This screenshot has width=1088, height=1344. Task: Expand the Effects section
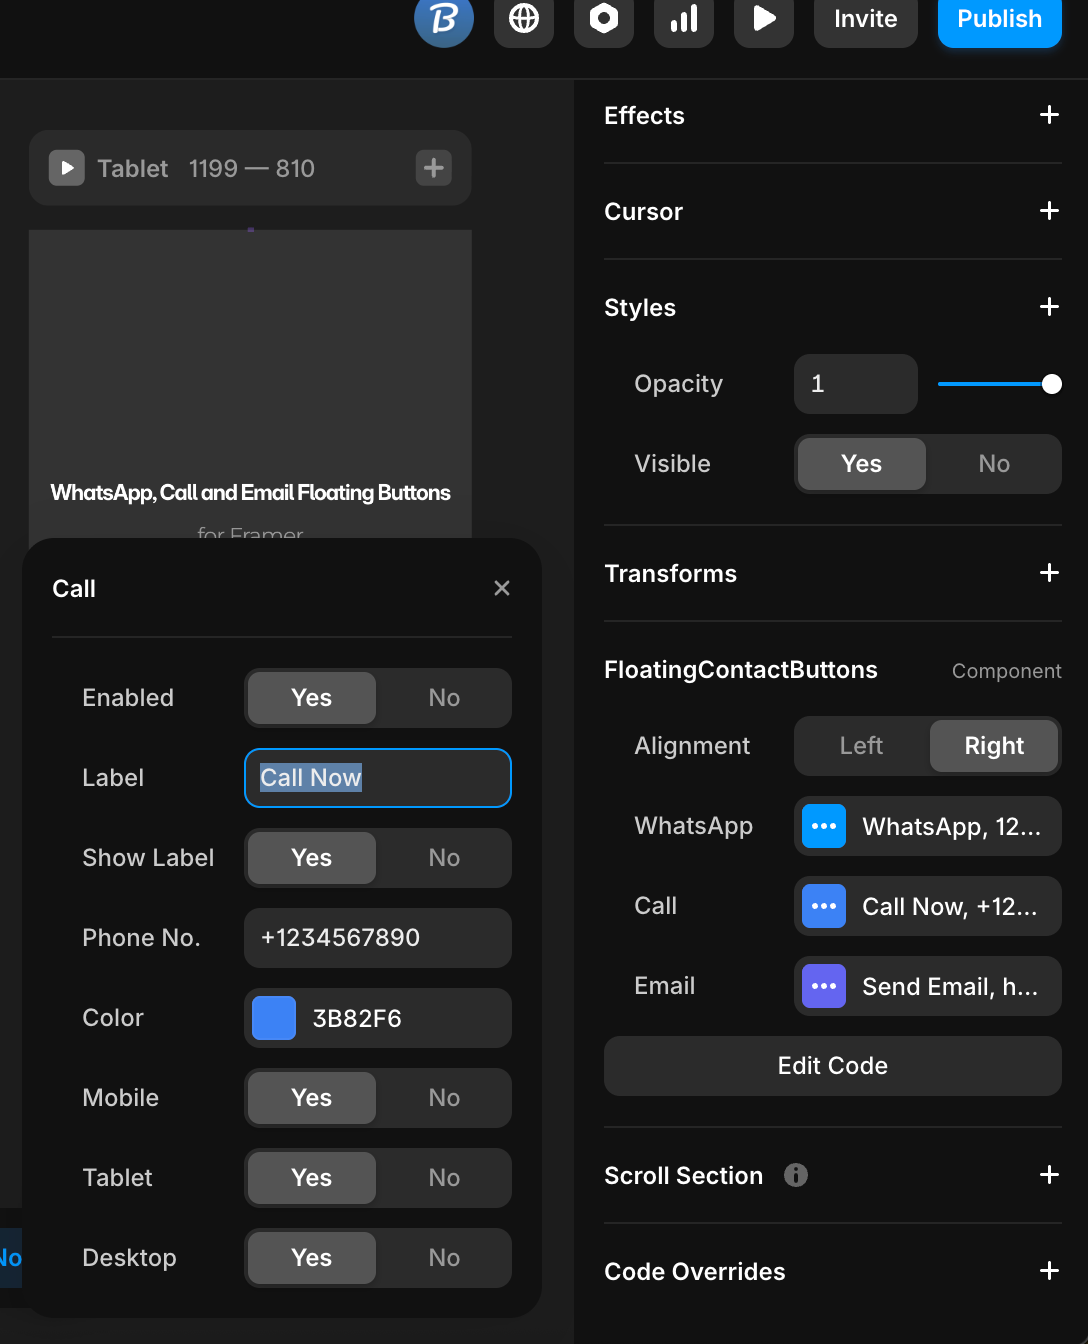point(1049,115)
